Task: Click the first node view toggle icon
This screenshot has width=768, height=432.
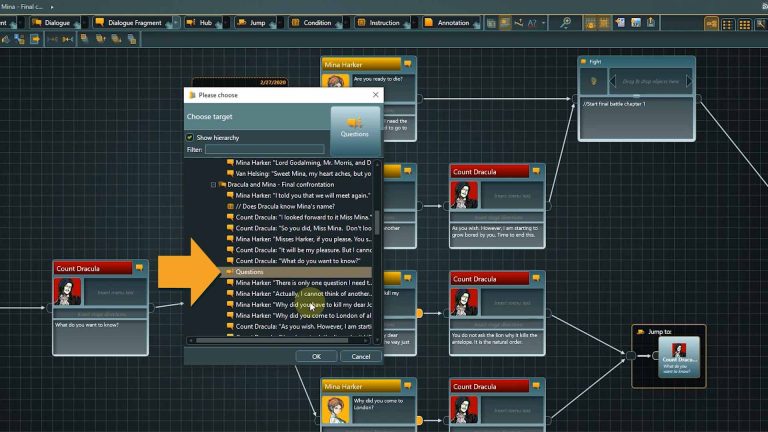Action: tap(491, 23)
